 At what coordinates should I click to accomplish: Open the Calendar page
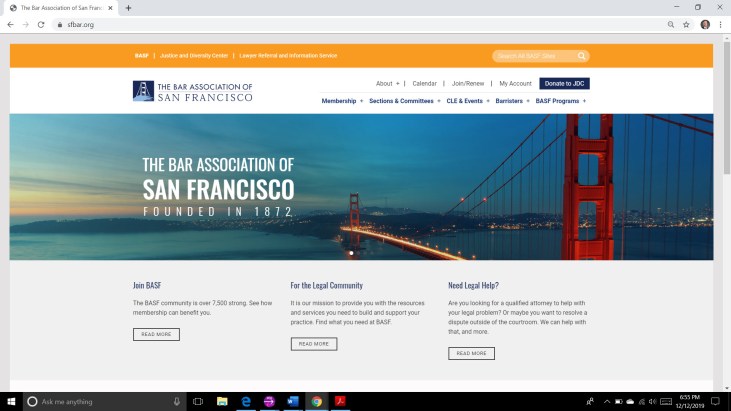(x=424, y=84)
